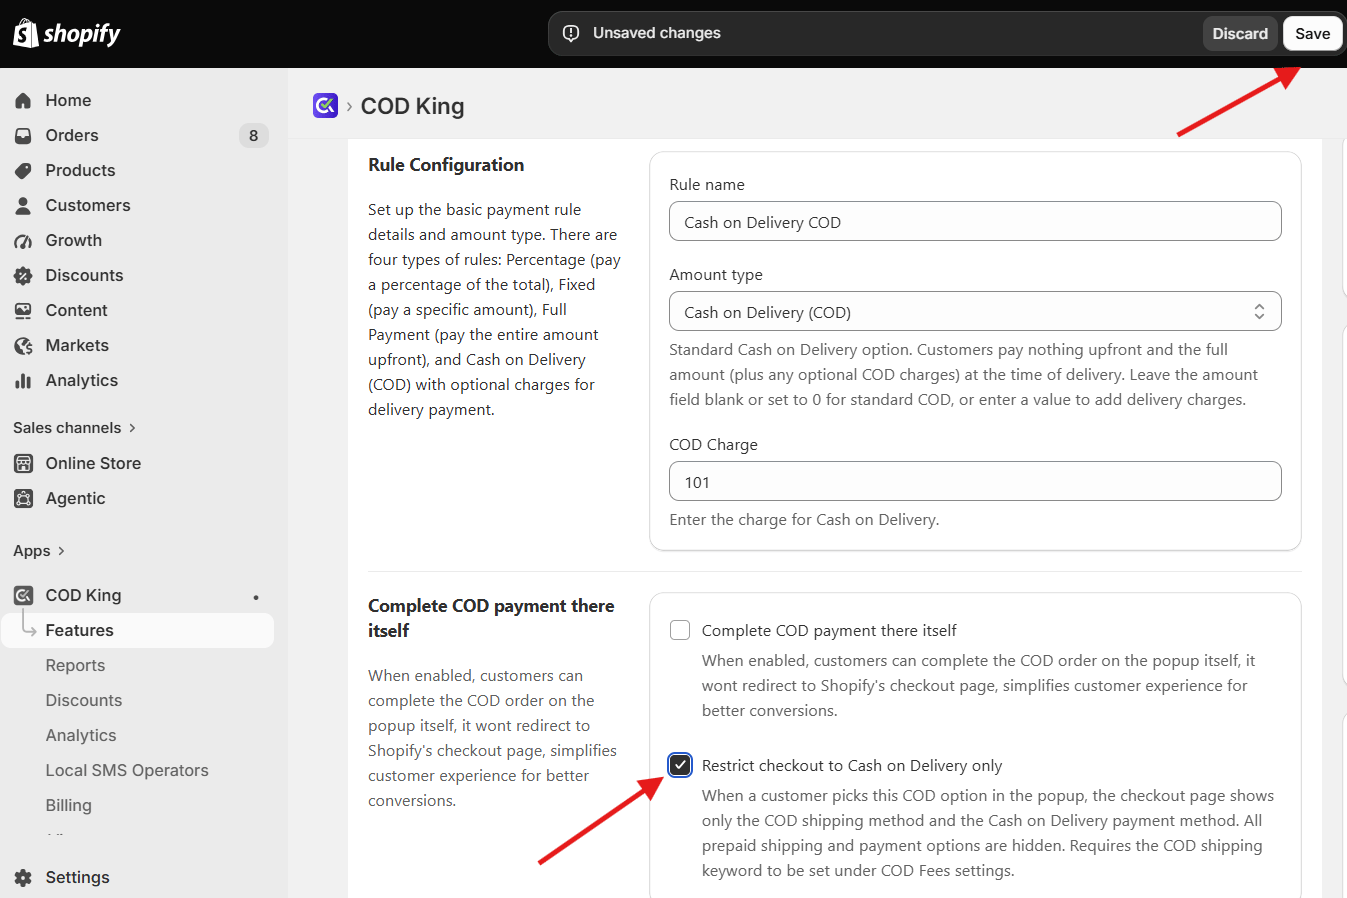This screenshot has width=1347, height=898.
Task: Click the COD King sidebar app icon
Action: click(x=23, y=595)
